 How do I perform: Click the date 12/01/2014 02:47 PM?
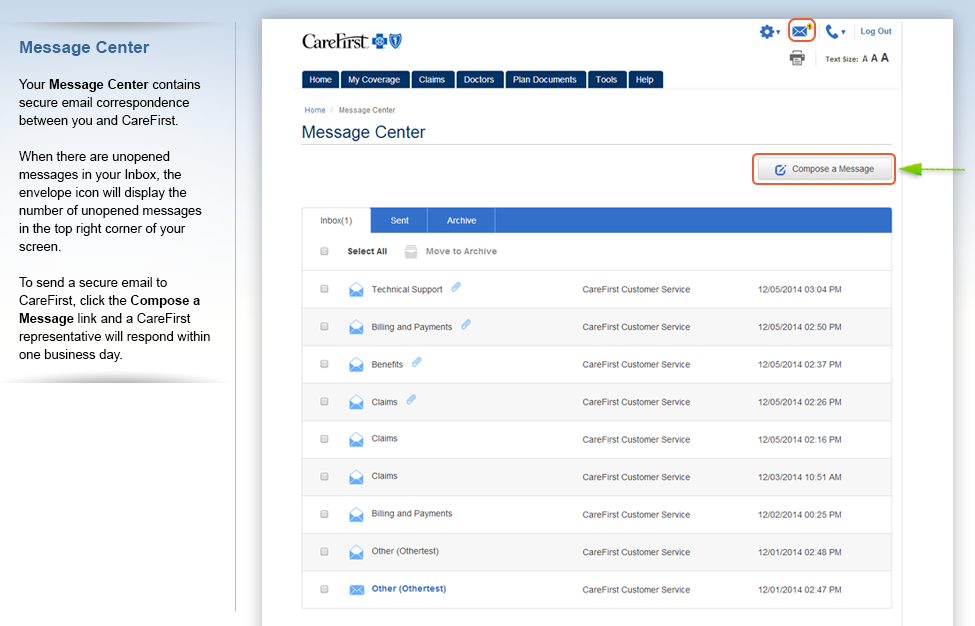[800, 590]
